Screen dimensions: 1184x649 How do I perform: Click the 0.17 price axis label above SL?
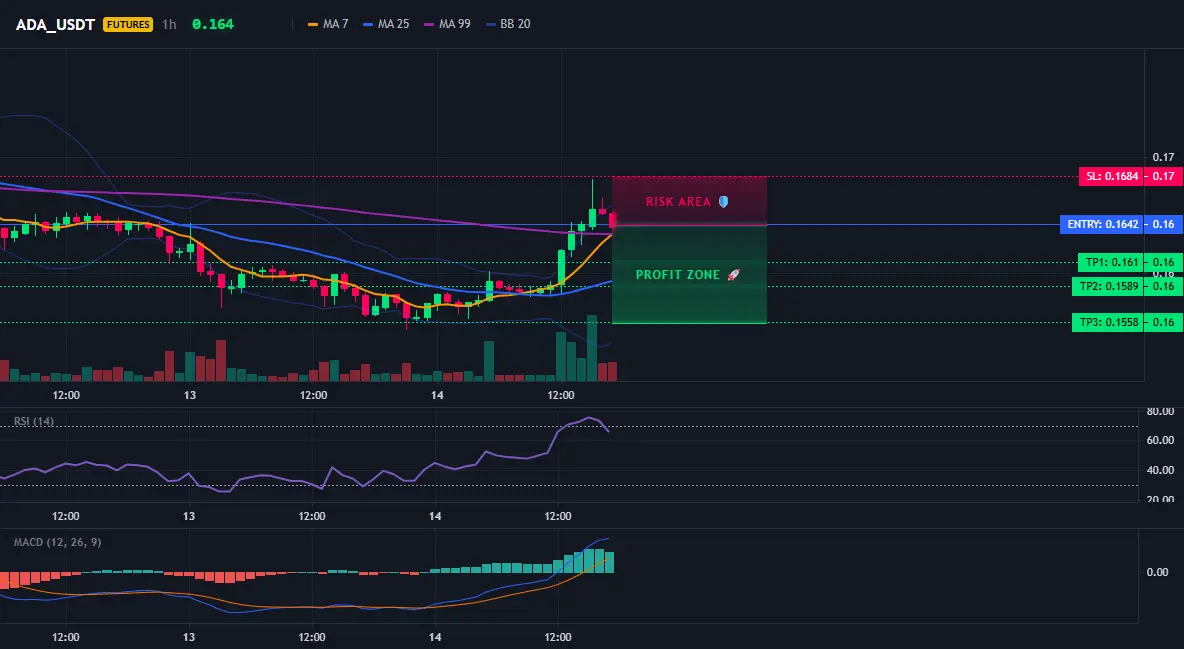(1164, 158)
